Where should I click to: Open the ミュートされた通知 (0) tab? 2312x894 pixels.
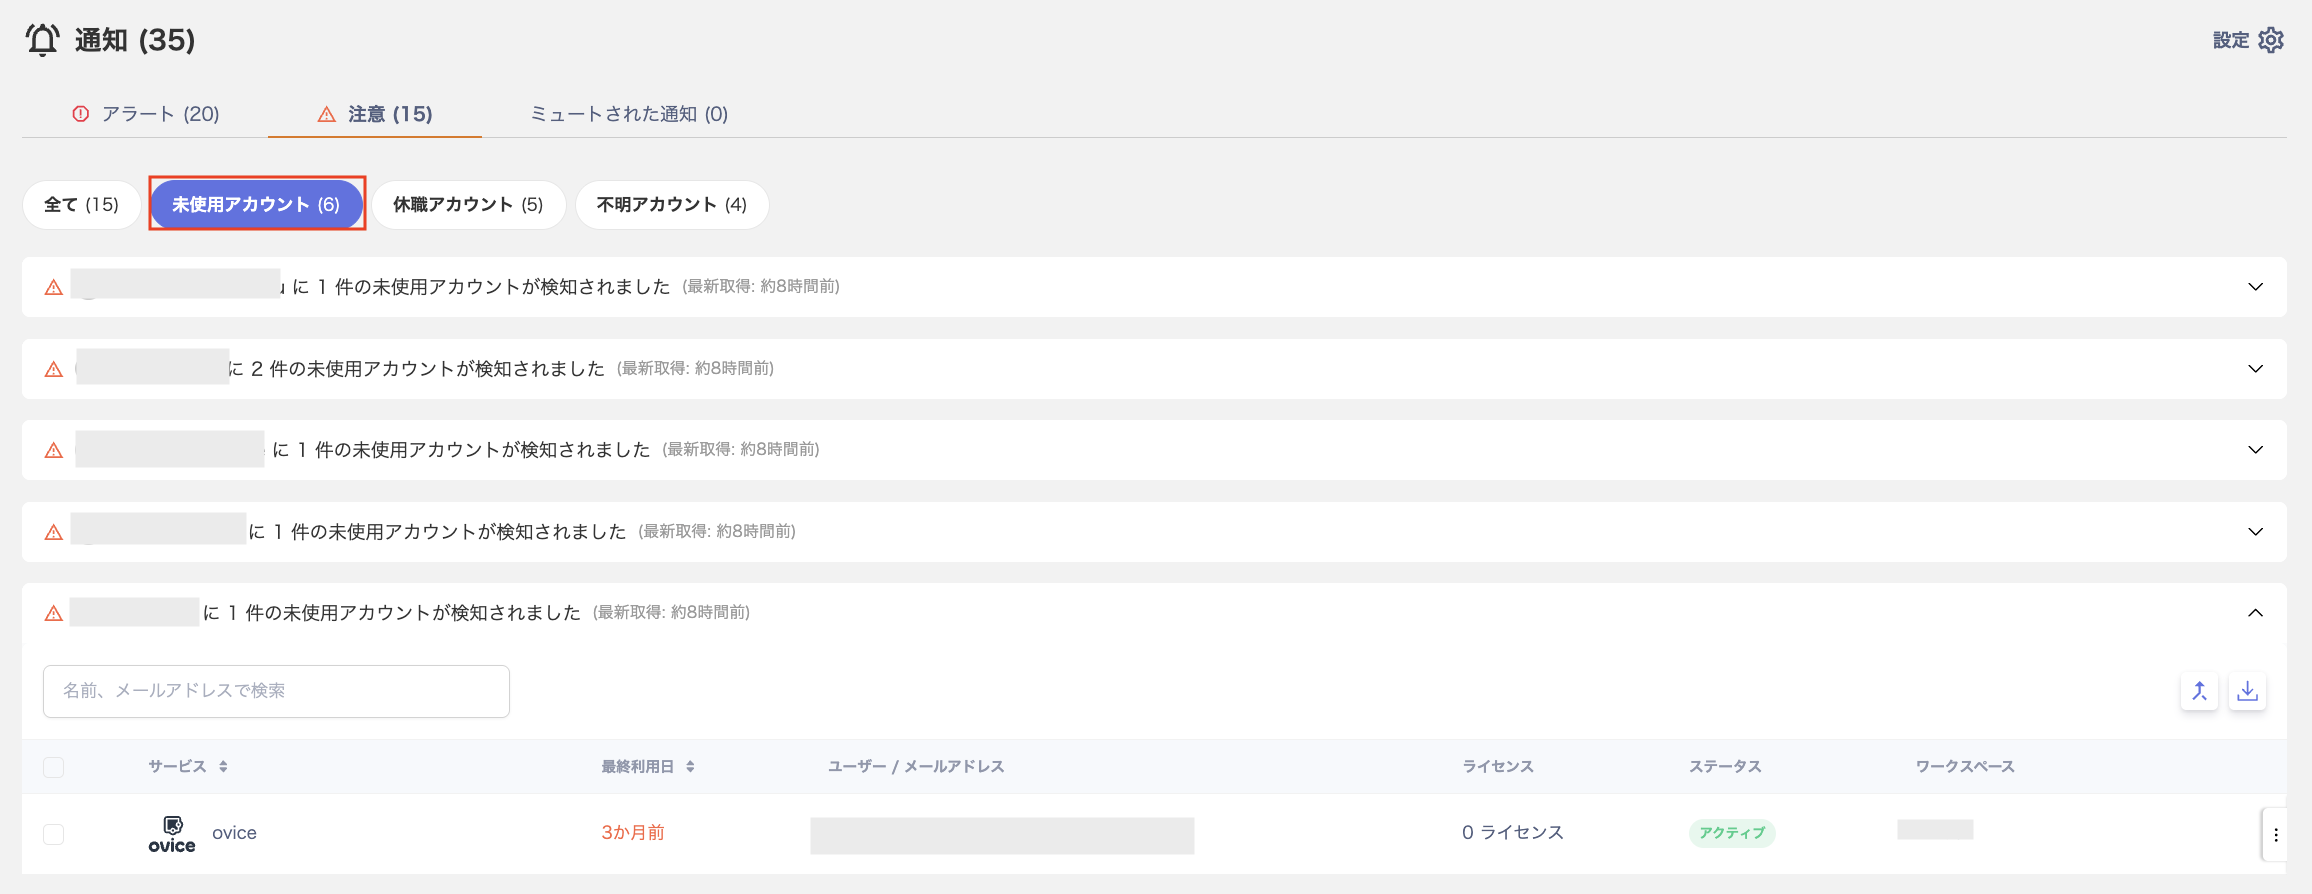coord(629,114)
